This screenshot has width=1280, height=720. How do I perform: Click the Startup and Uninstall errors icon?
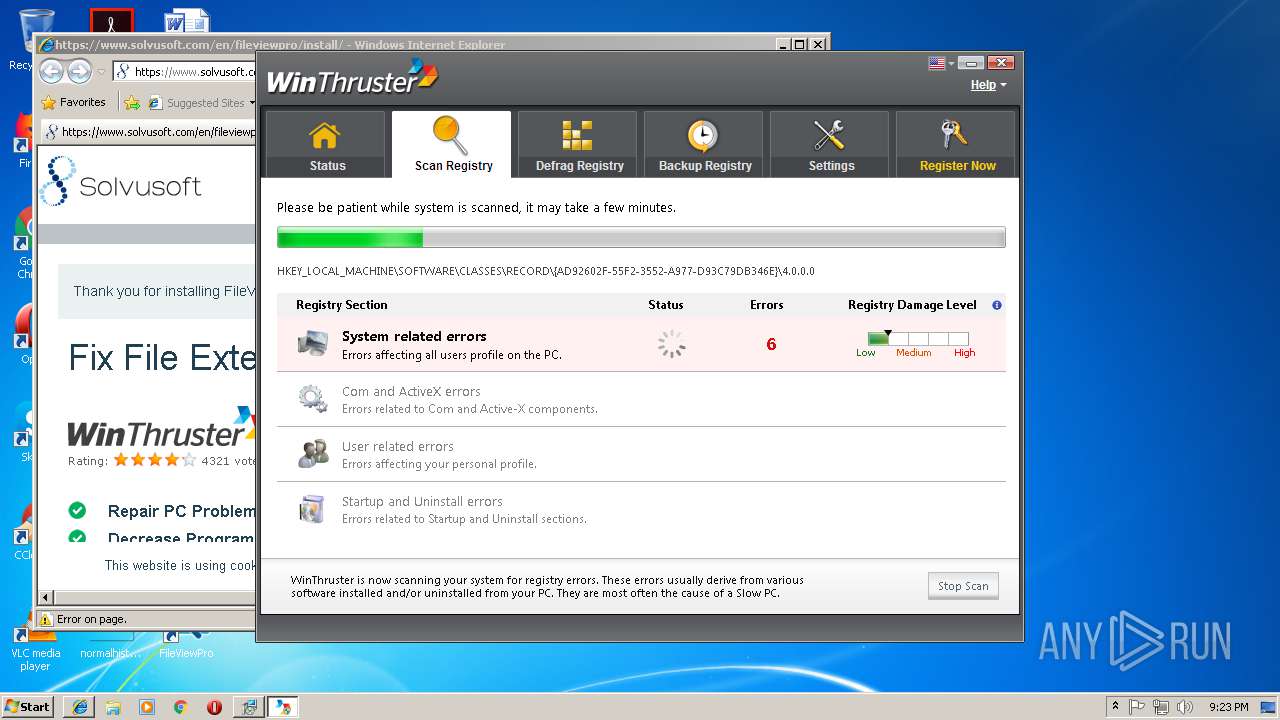[313, 509]
